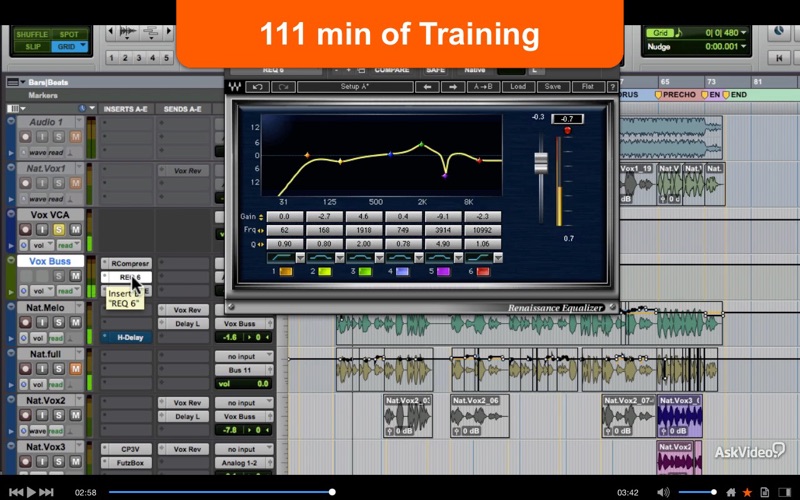Toggle EQ band 3 green on/off
Screen dimensions: 800x500
click(x=365, y=271)
